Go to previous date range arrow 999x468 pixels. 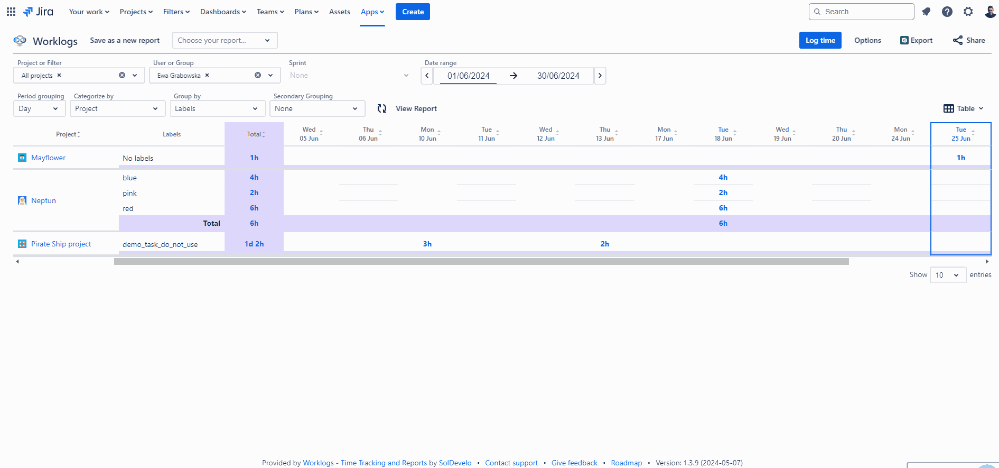point(428,75)
